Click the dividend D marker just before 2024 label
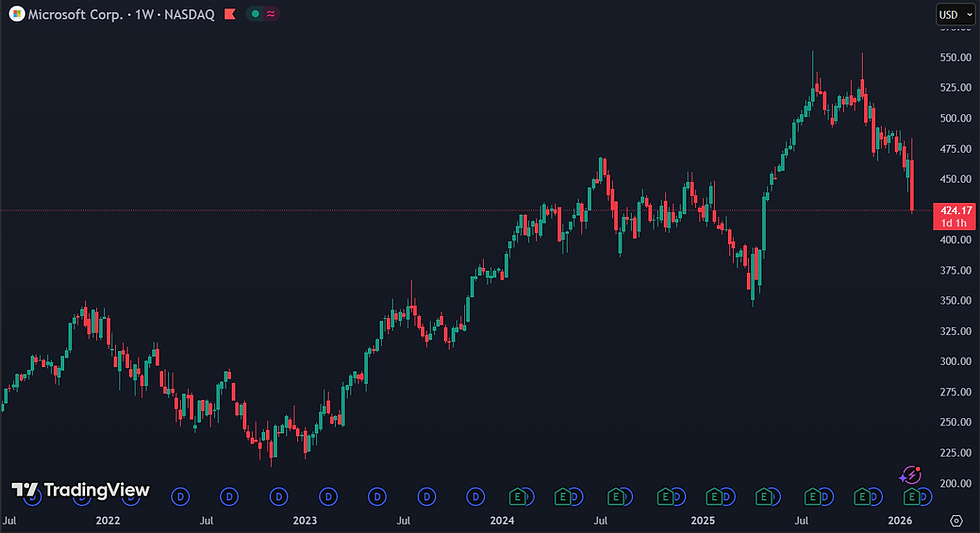 tap(476, 497)
